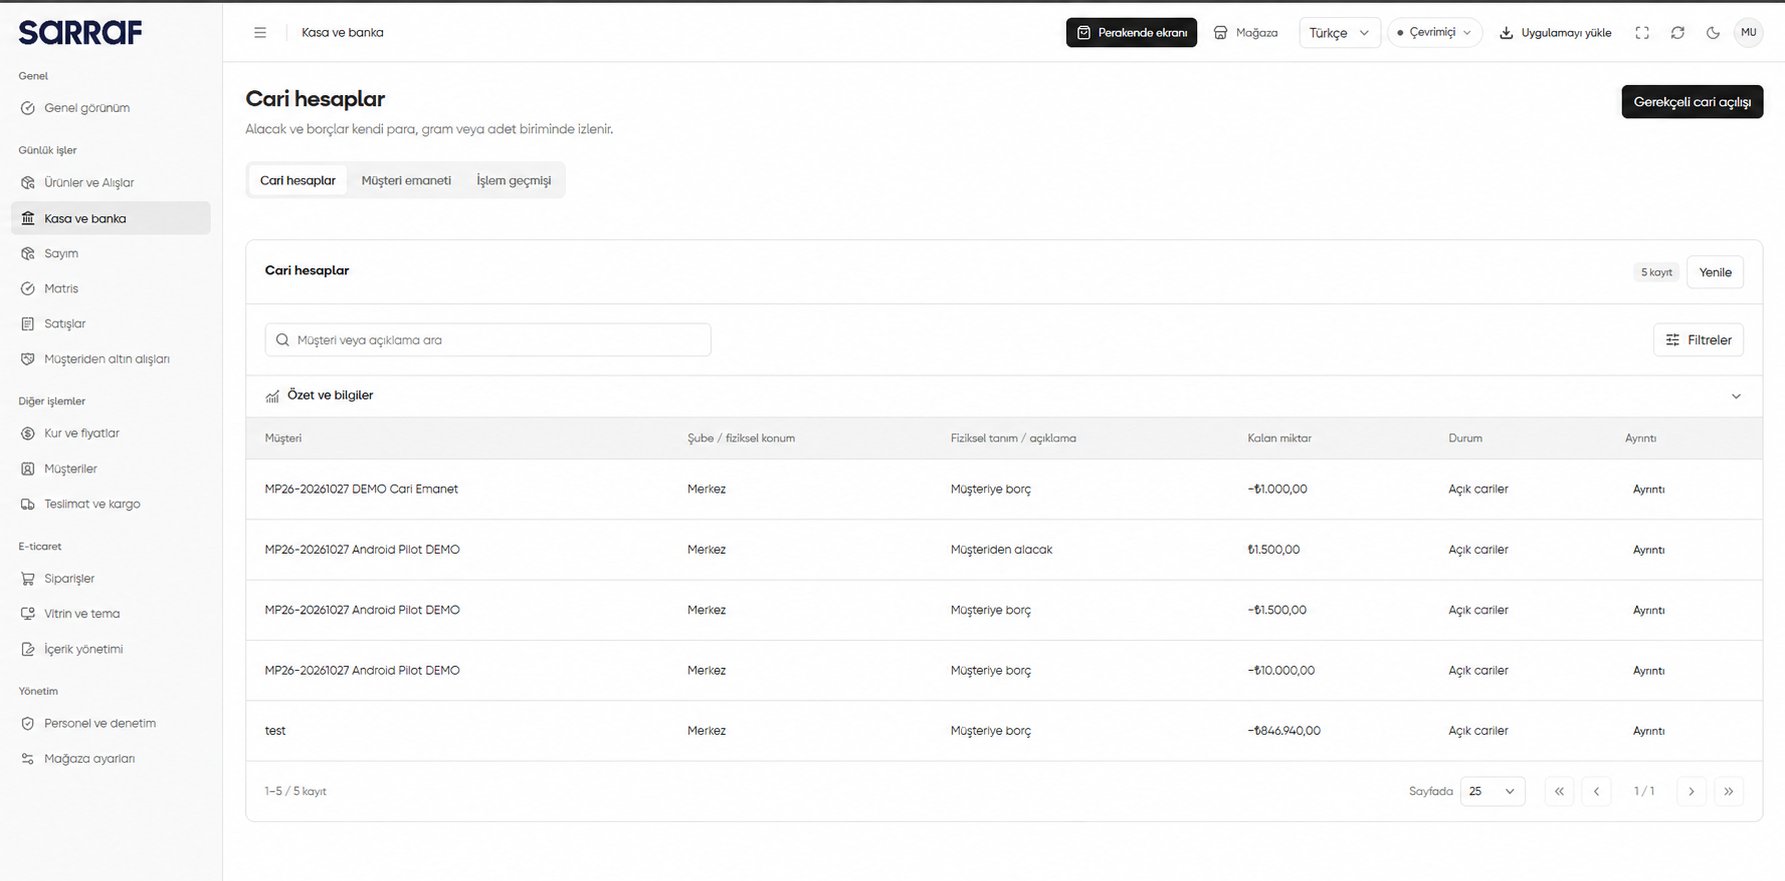Click the hamburger menu icon

point(260,33)
